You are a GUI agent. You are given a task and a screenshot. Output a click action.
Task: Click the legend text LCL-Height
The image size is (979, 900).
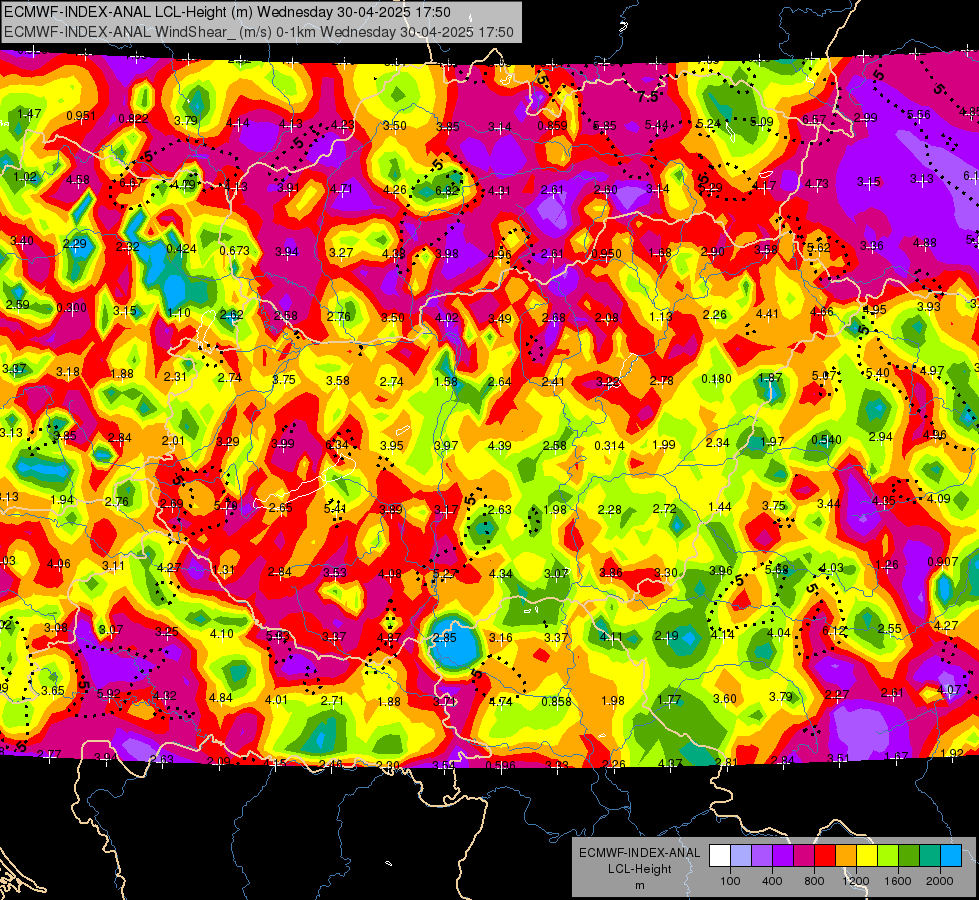click(x=639, y=869)
